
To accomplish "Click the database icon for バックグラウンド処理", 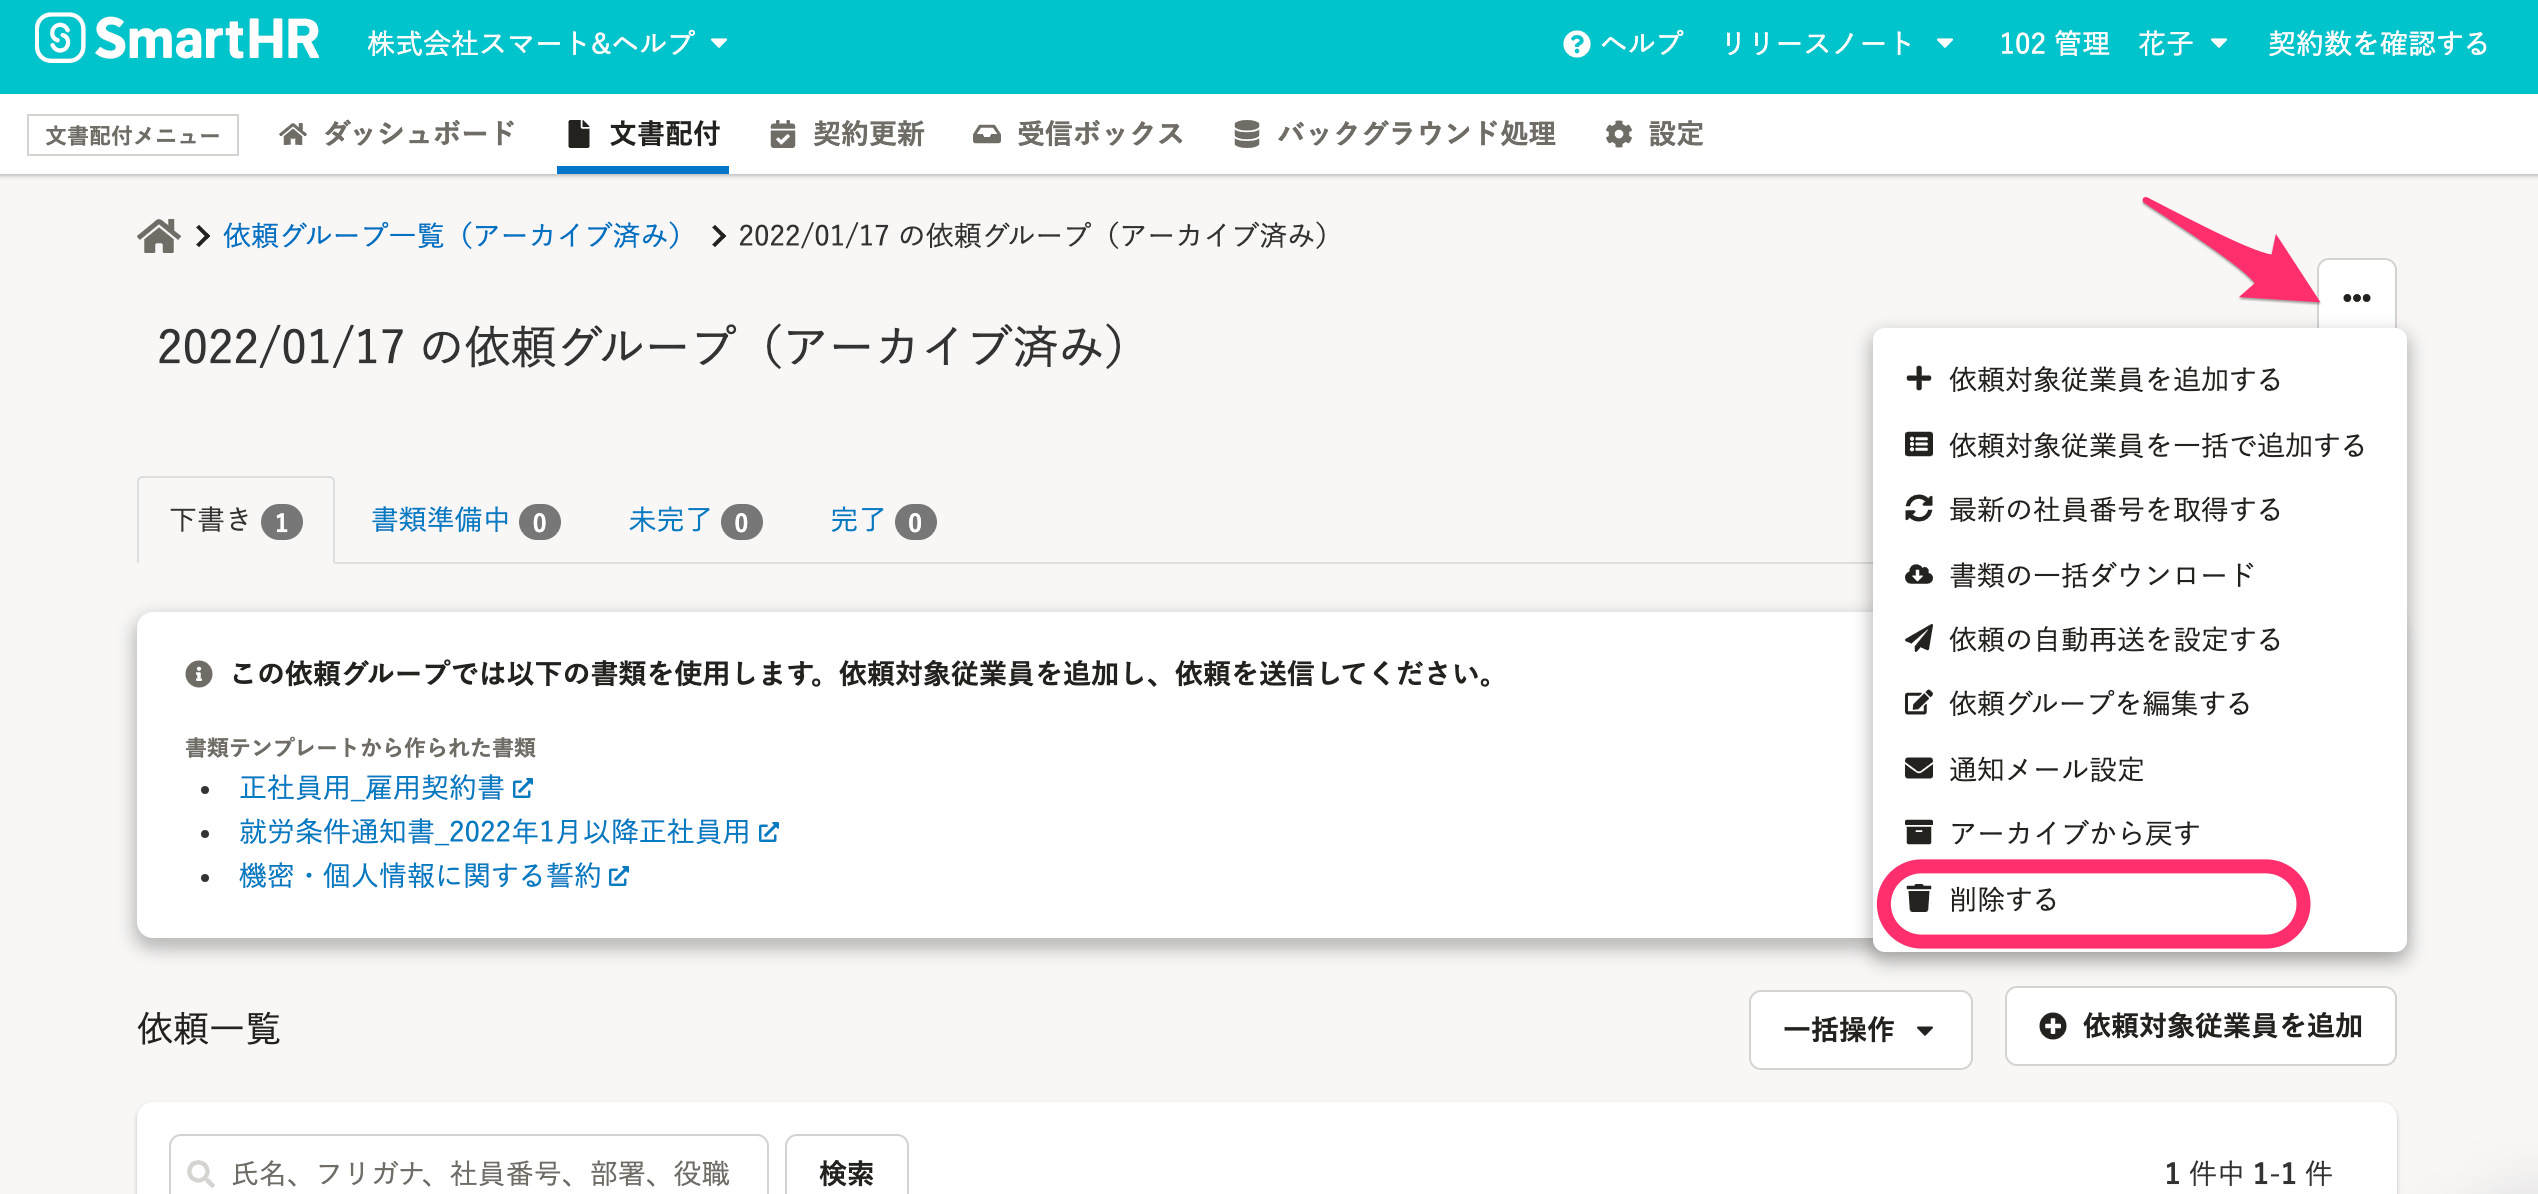I will coord(1246,134).
